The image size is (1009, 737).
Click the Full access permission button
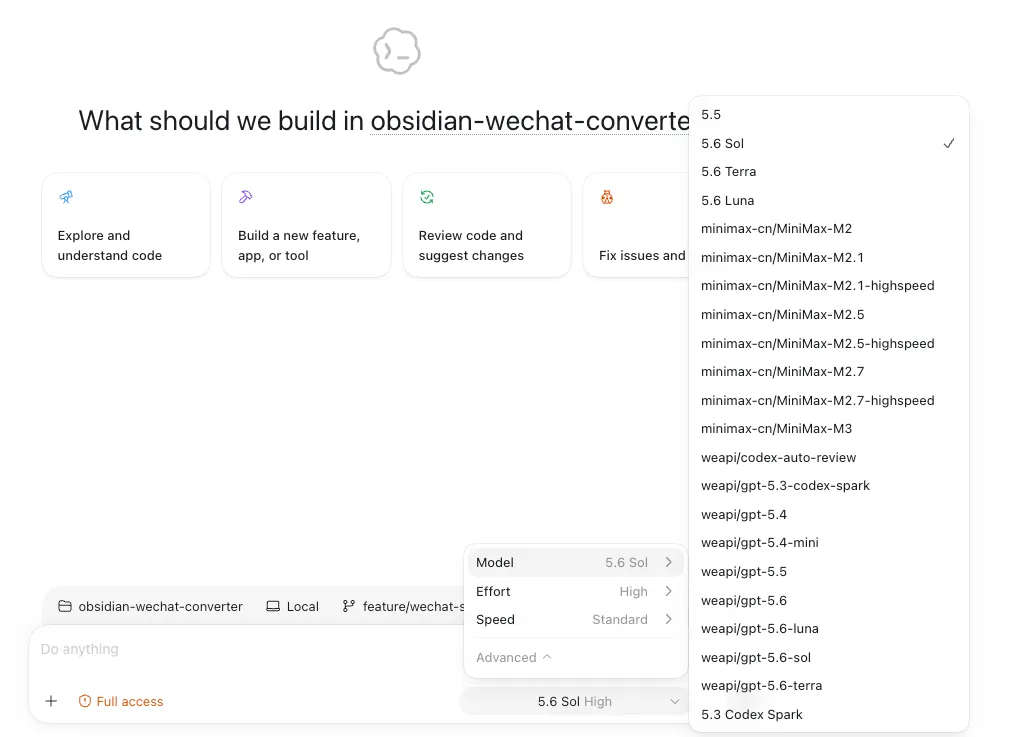tap(120, 702)
